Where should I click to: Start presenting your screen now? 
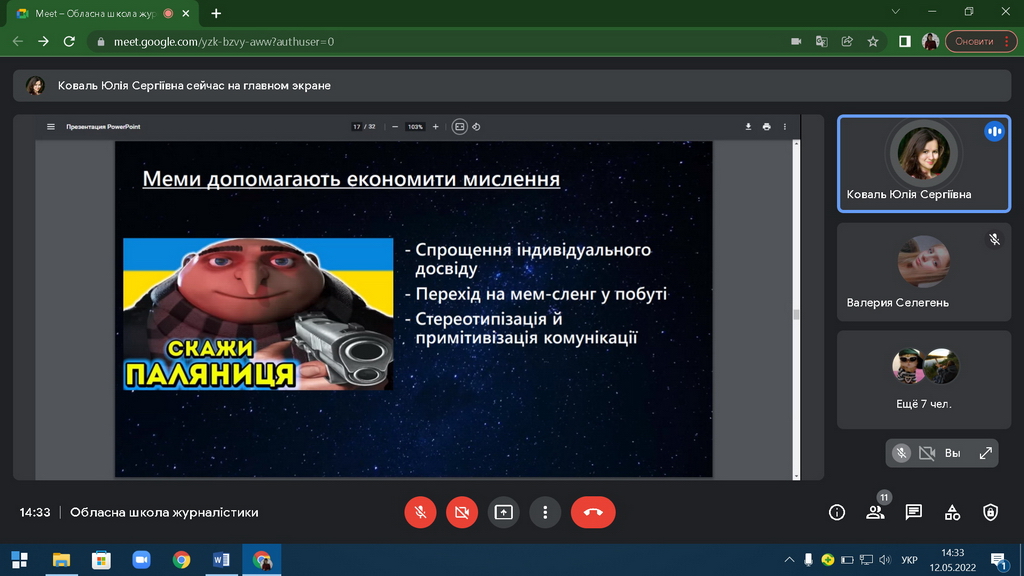click(x=504, y=513)
